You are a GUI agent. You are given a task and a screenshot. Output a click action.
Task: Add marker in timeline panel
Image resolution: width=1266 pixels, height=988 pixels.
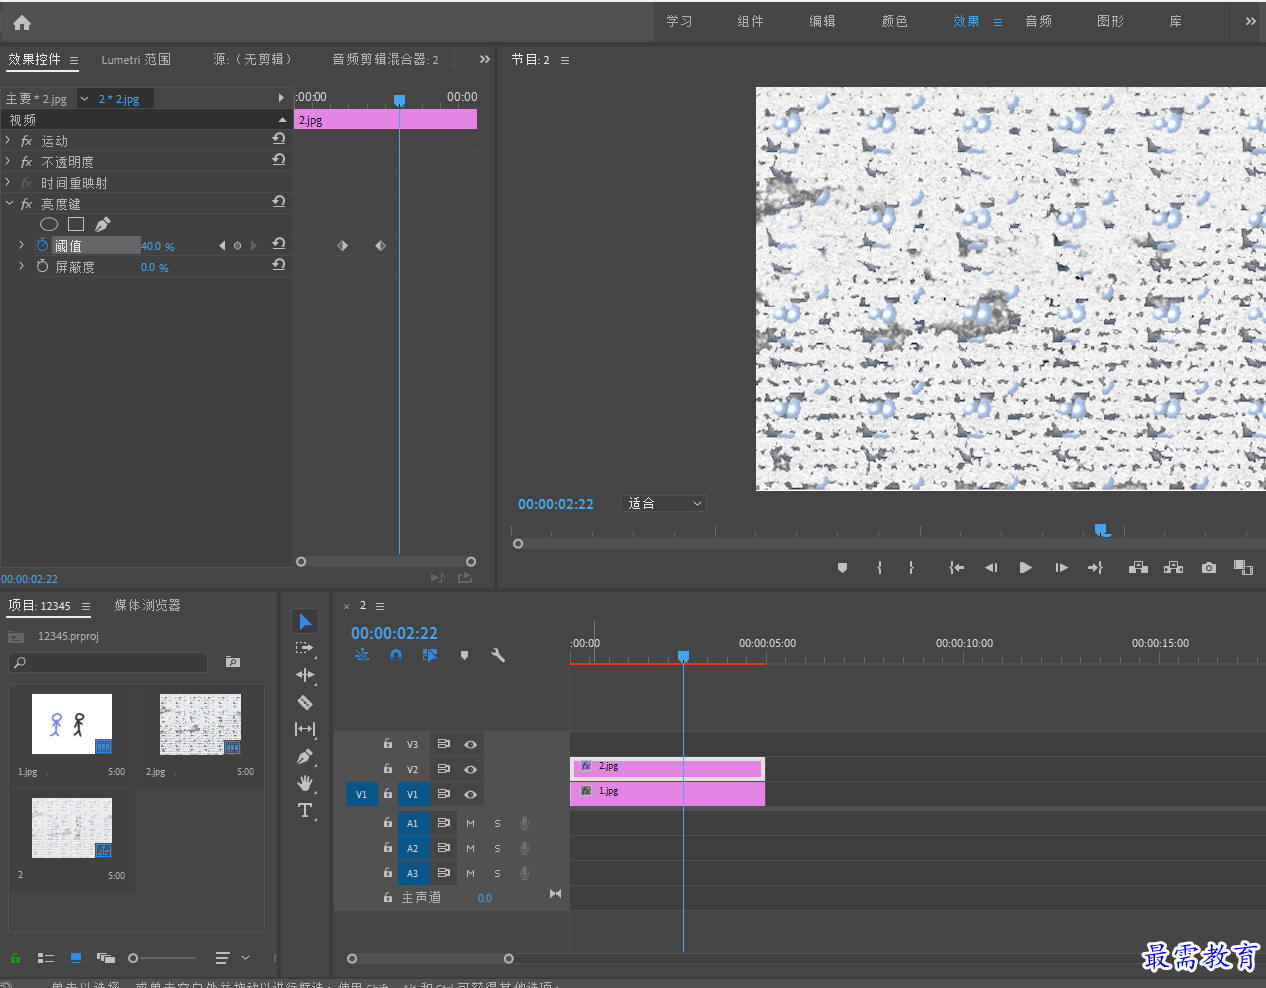(464, 655)
